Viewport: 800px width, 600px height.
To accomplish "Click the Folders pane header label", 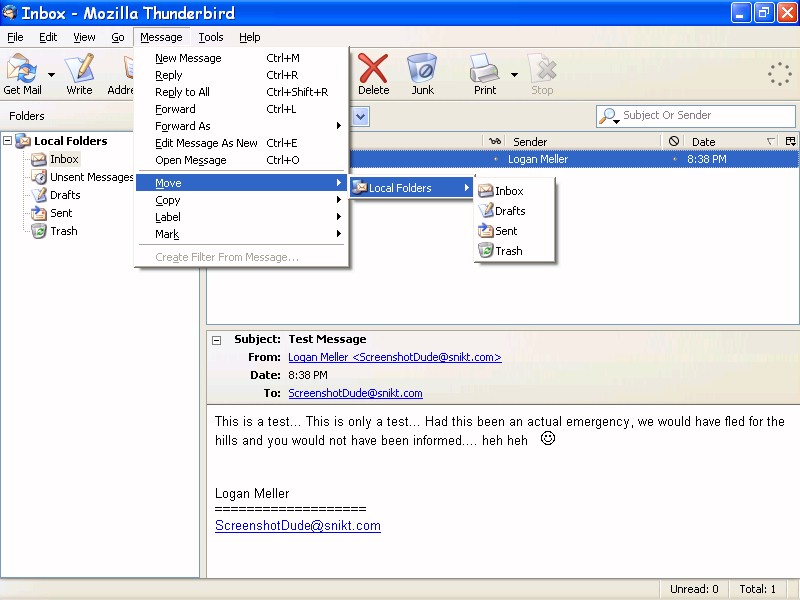I will (27, 116).
